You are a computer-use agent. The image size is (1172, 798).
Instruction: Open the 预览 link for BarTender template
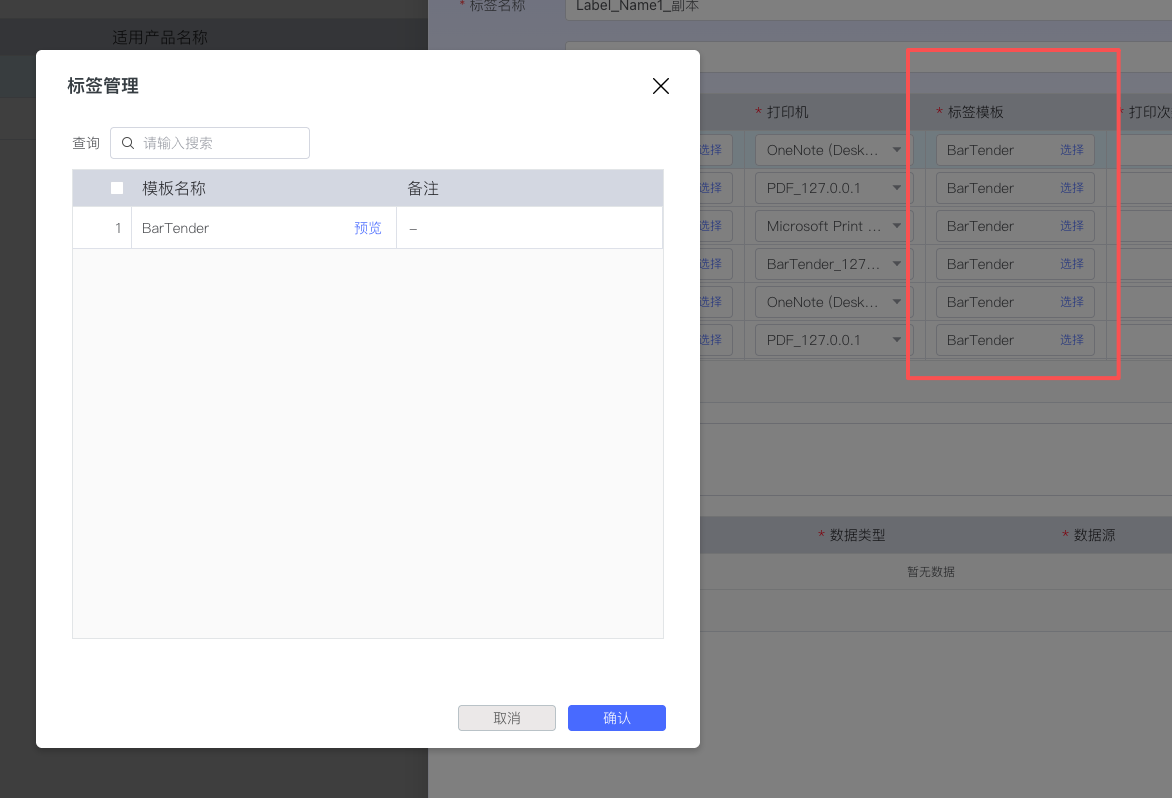[367, 228]
